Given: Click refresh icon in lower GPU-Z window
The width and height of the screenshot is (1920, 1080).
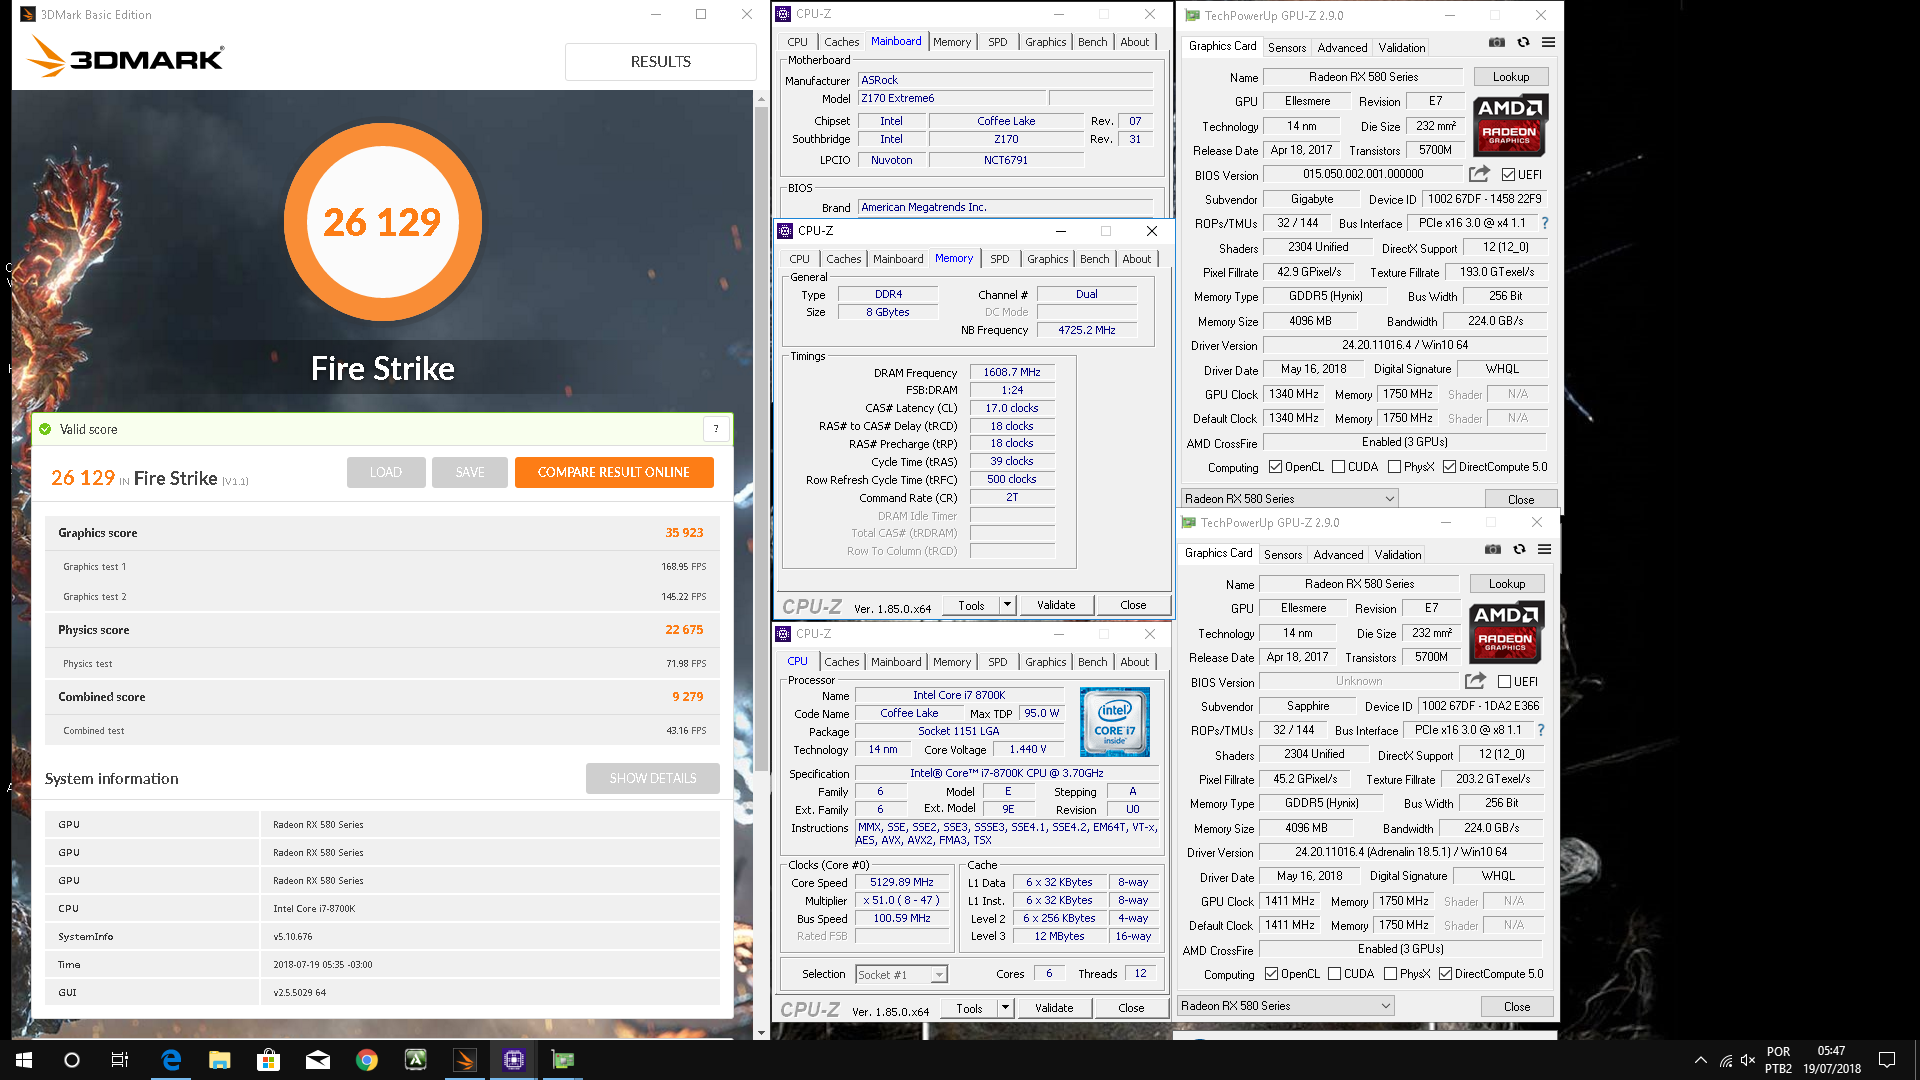Looking at the screenshot, I should (x=1519, y=549).
